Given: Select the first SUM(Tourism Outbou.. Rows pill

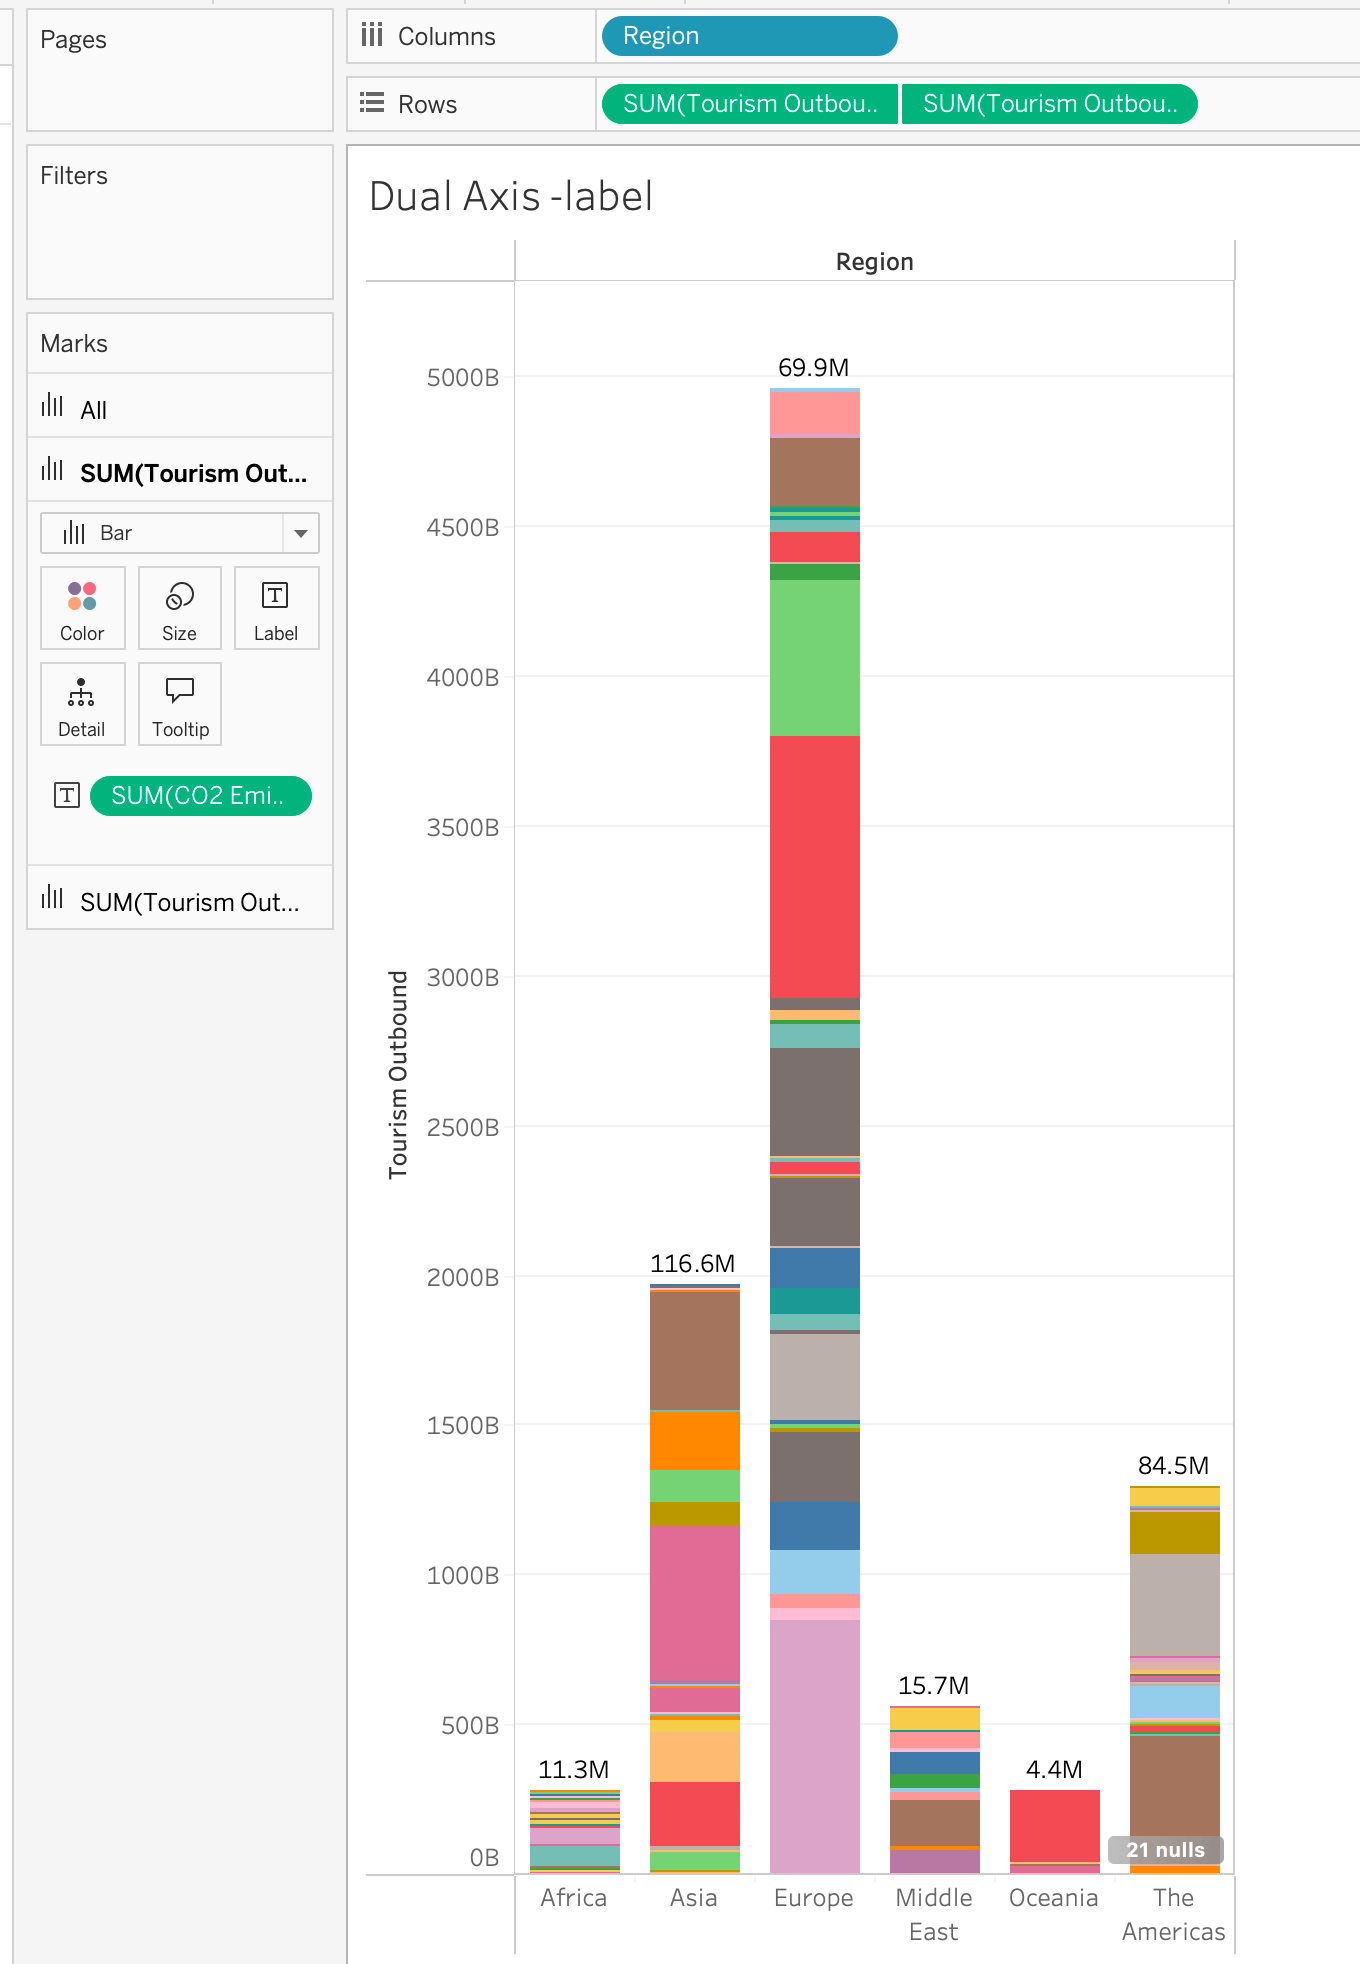Looking at the screenshot, I should click(x=749, y=104).
